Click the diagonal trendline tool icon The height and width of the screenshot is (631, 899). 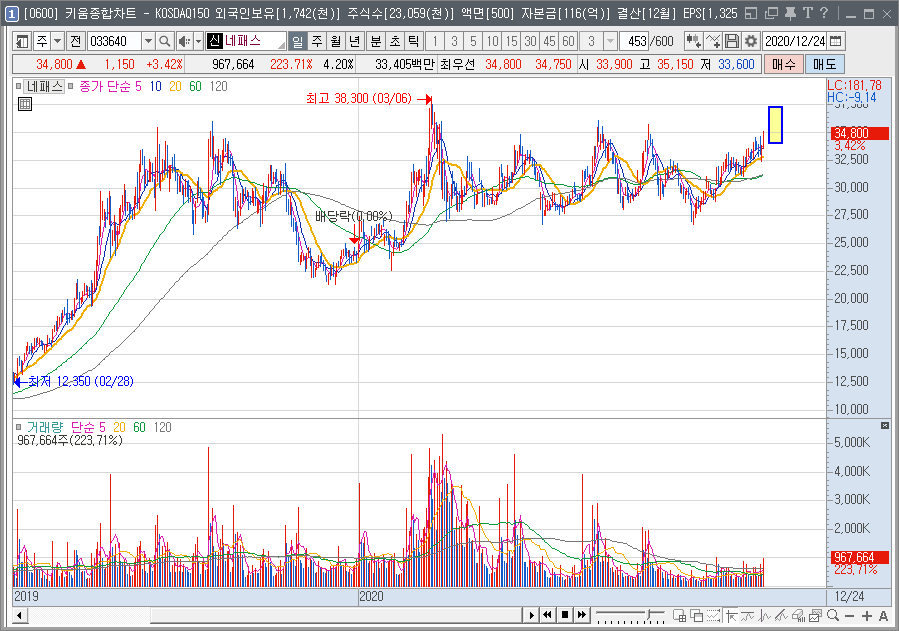click(781, 616)
